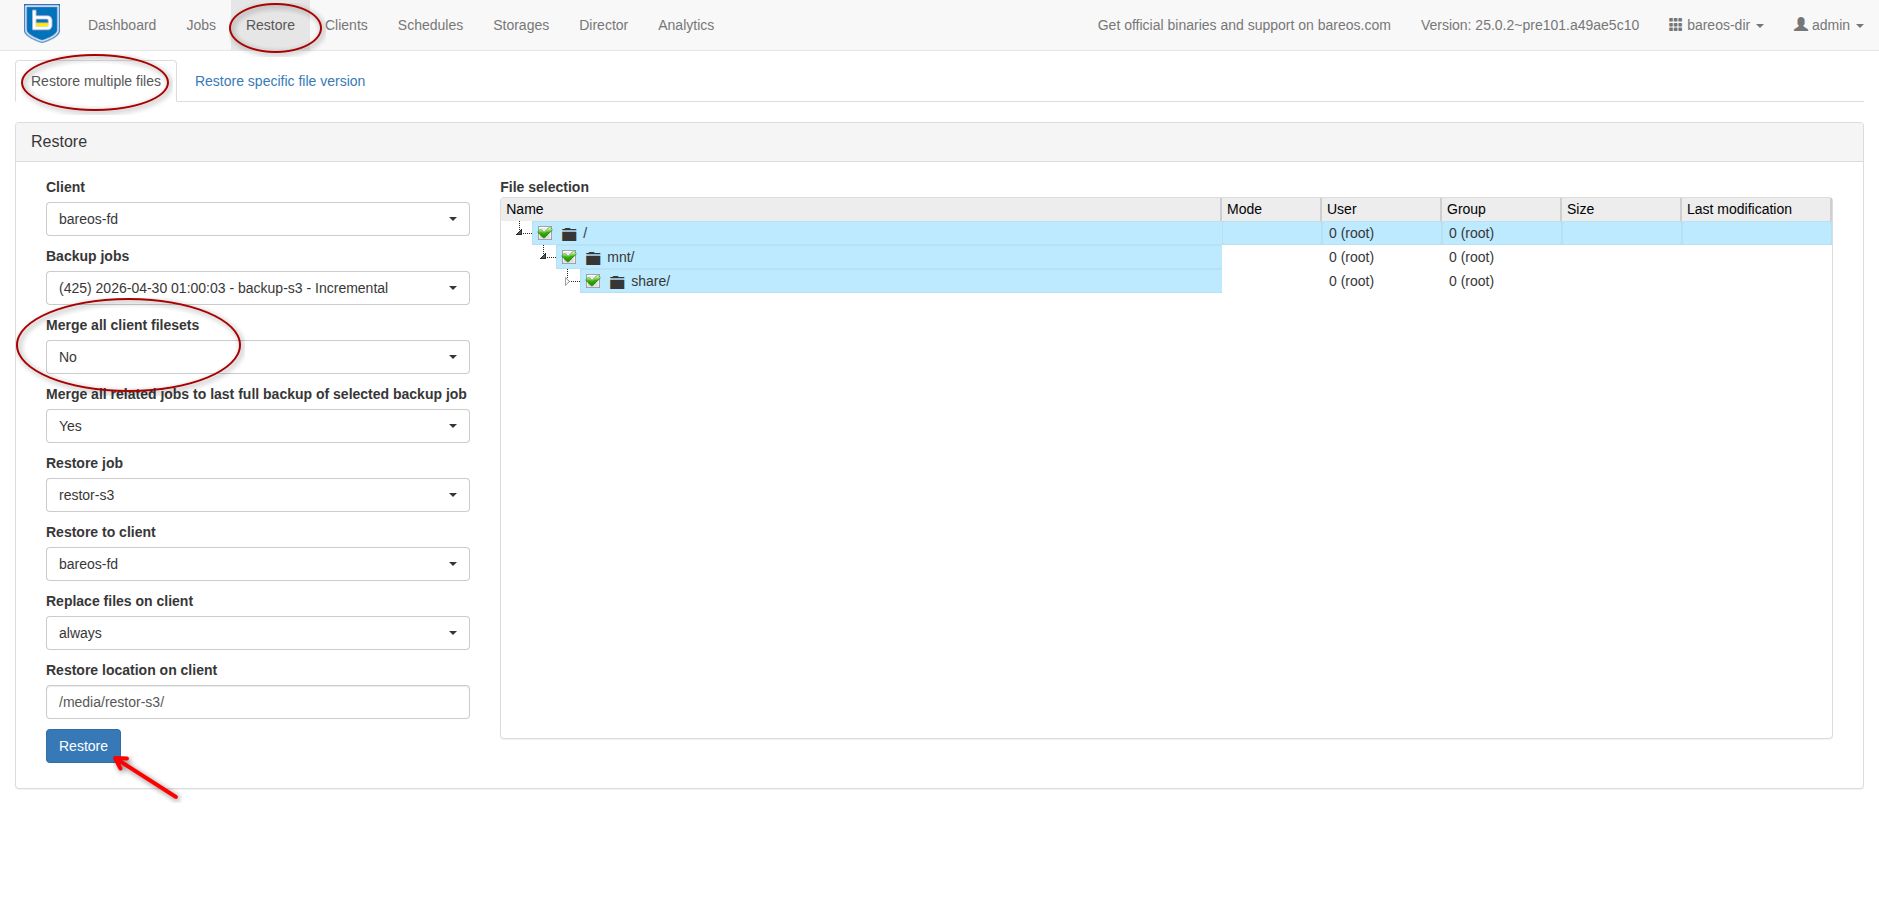Select the Restore multiple files tab
1879x899 pixels.
point(96,81)
